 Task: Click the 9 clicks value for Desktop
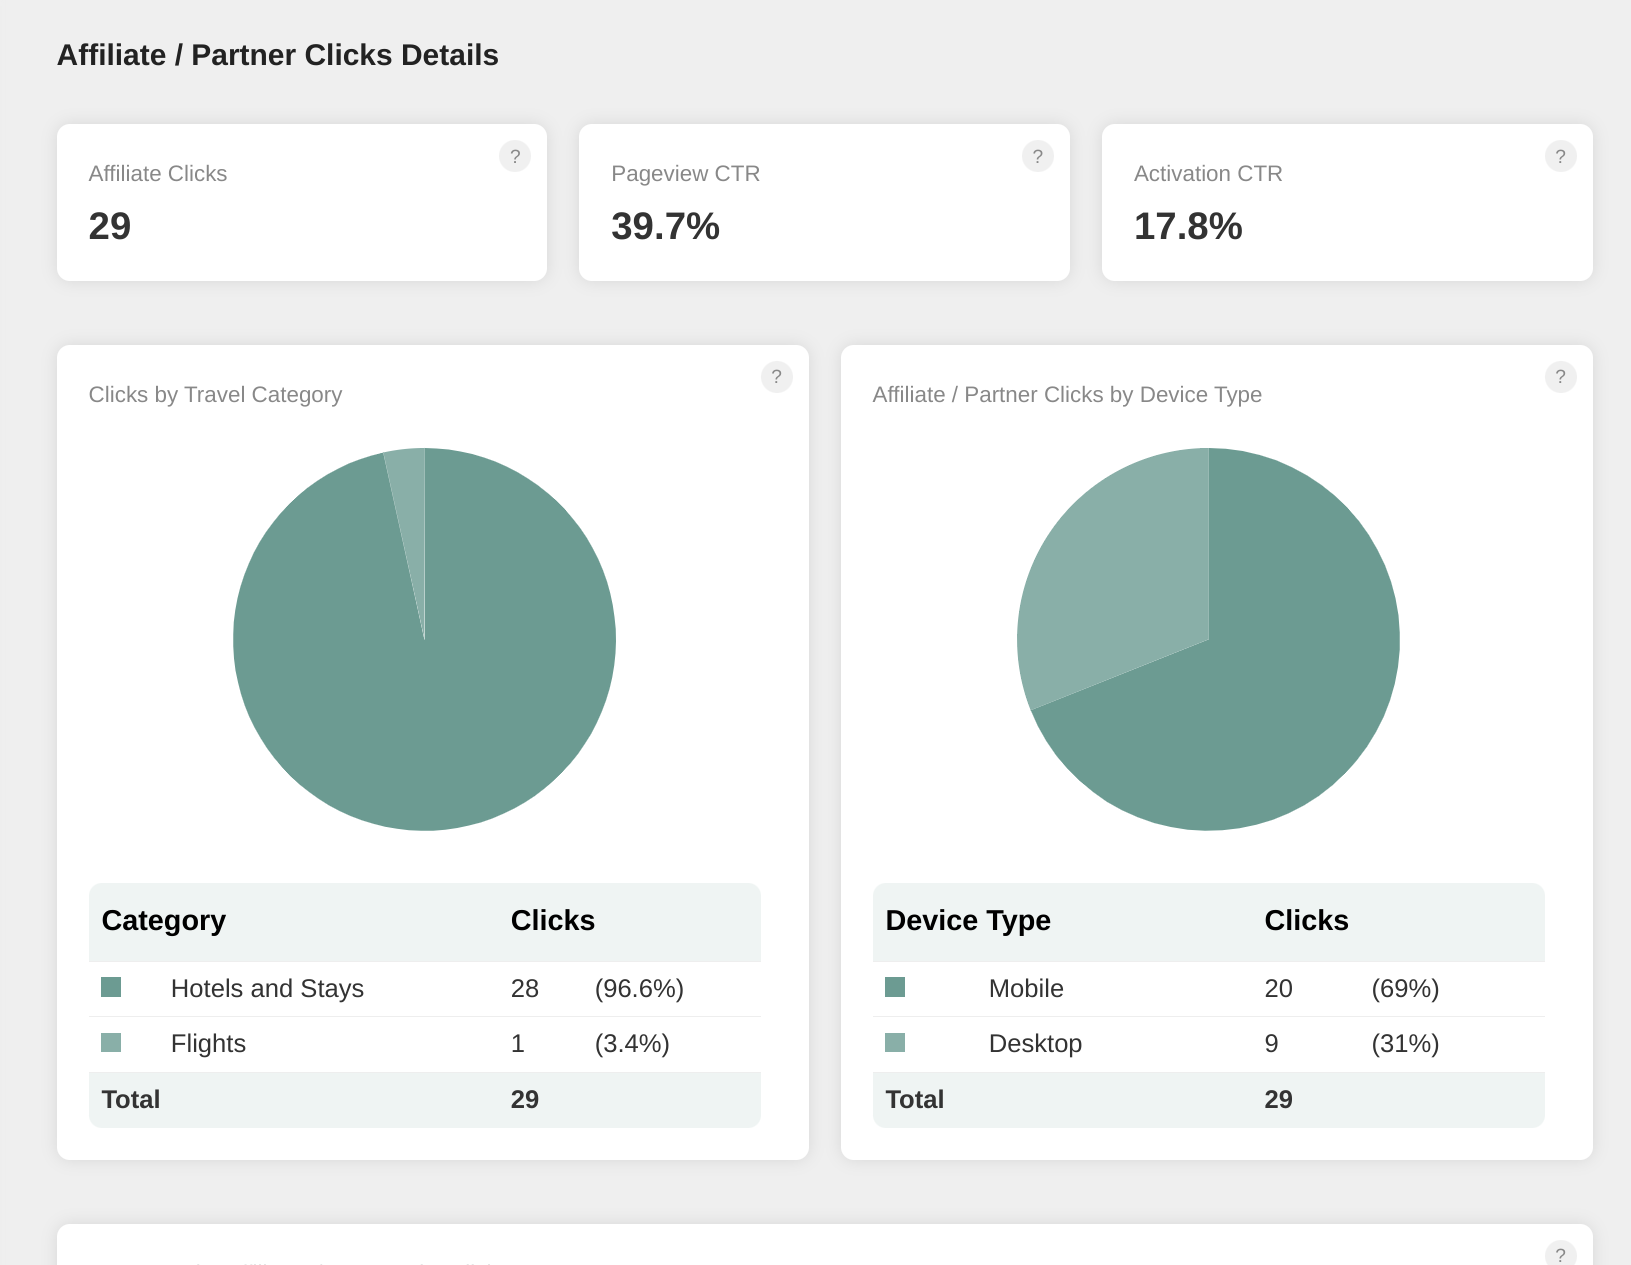coord(1272,1043)
